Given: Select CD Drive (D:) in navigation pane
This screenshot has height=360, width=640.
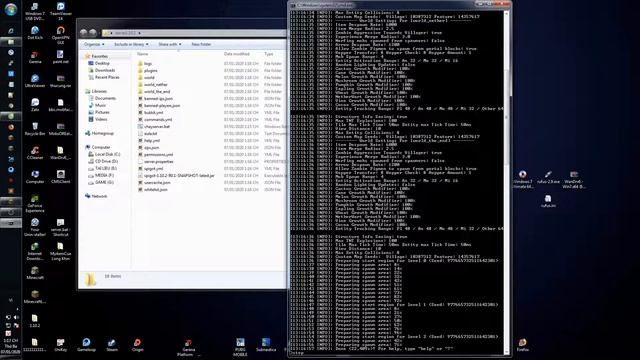Looking at the screenshot, I should [103, 161].
